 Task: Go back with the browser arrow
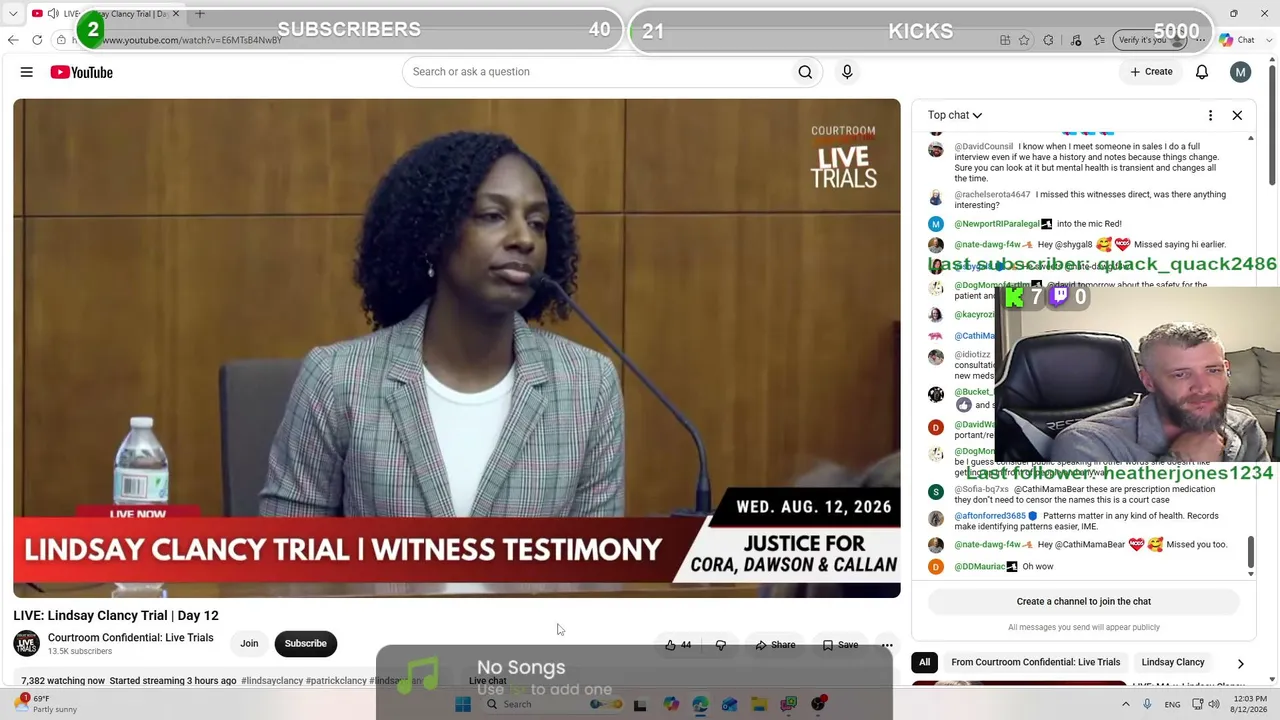point(13,40)
